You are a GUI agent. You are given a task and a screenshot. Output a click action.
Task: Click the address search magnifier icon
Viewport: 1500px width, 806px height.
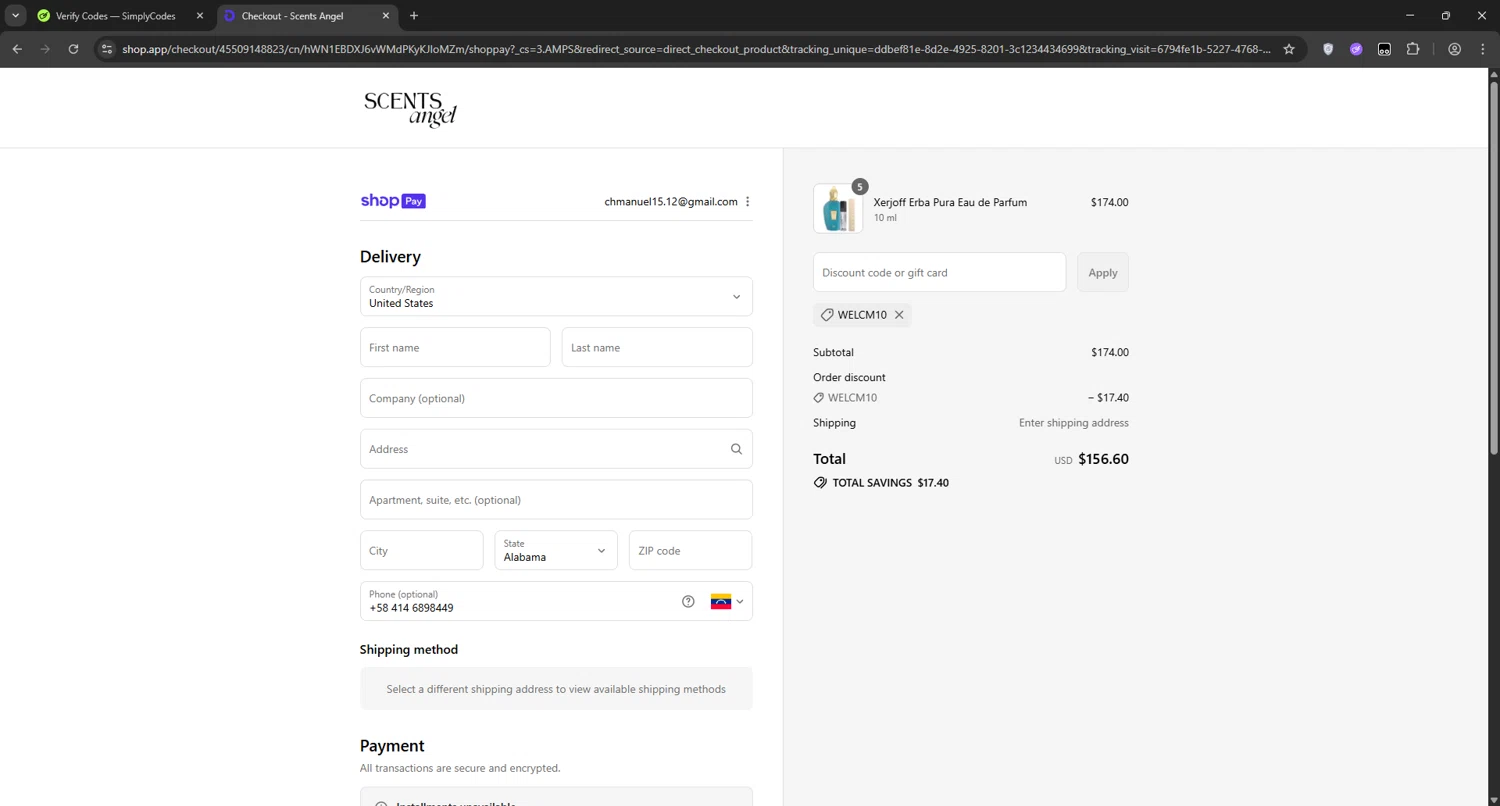736,449
